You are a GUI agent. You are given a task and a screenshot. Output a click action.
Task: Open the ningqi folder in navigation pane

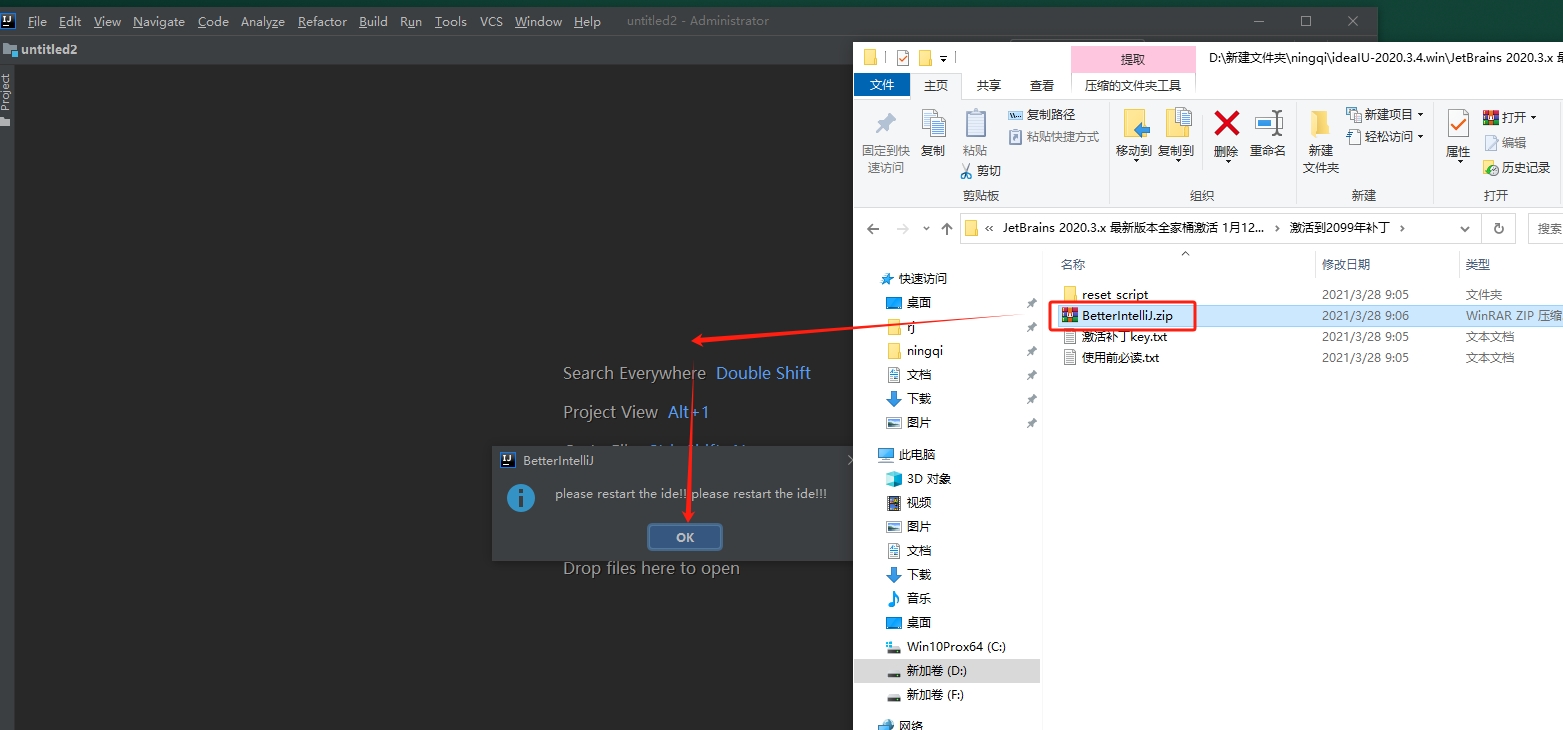(x=925, y=351)
